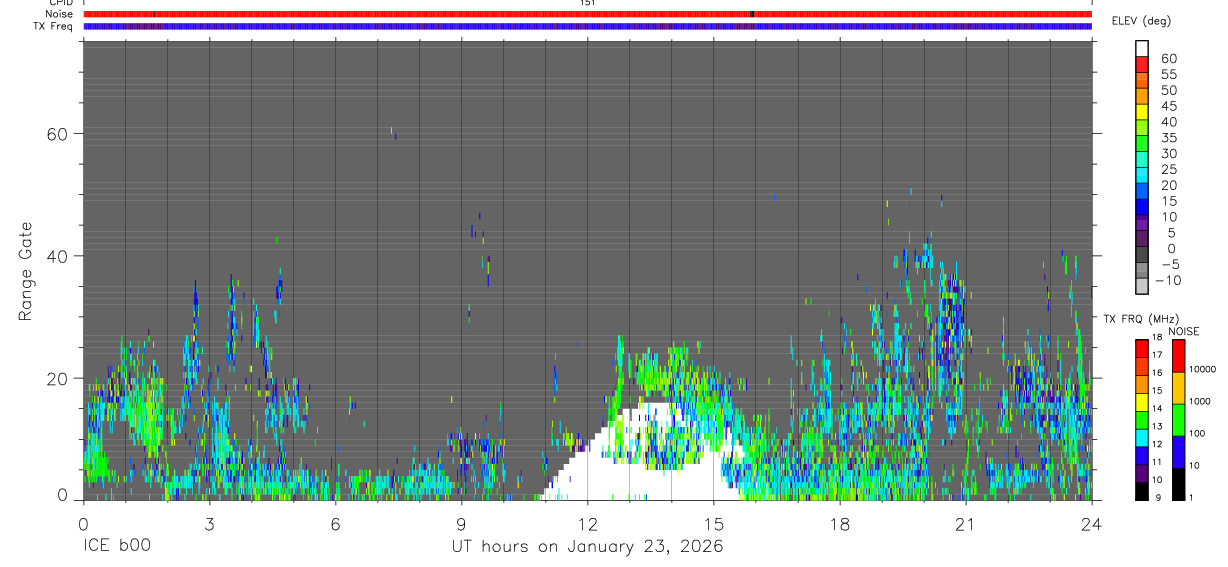1228x567 pixels.
Task: Pick the cyan swatch in TX FRQ color bar
Action: click(1142, 437)
